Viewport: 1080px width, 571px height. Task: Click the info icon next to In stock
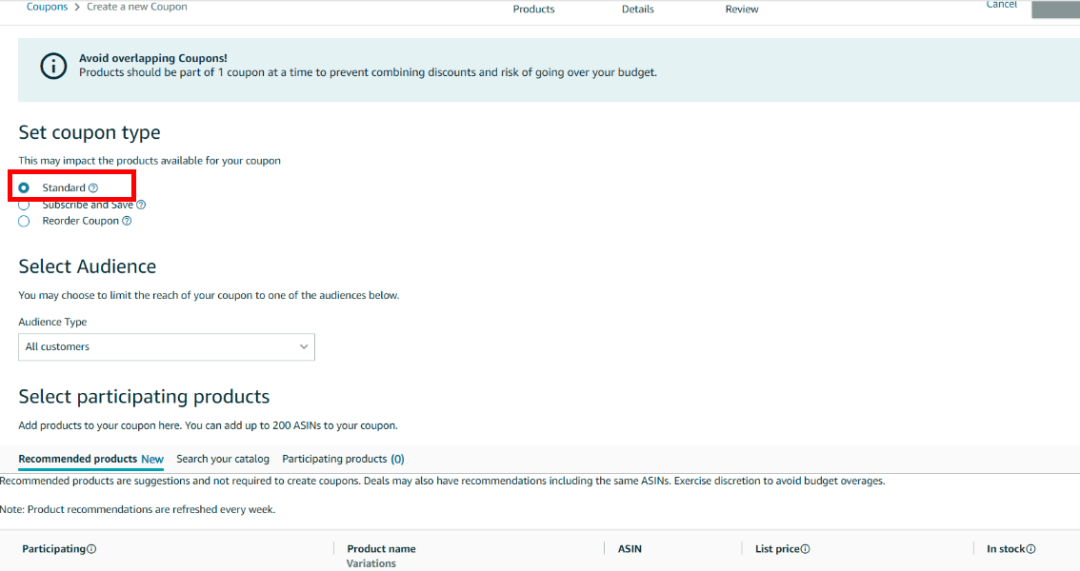pyautogui.click(x=1031, y=549)
